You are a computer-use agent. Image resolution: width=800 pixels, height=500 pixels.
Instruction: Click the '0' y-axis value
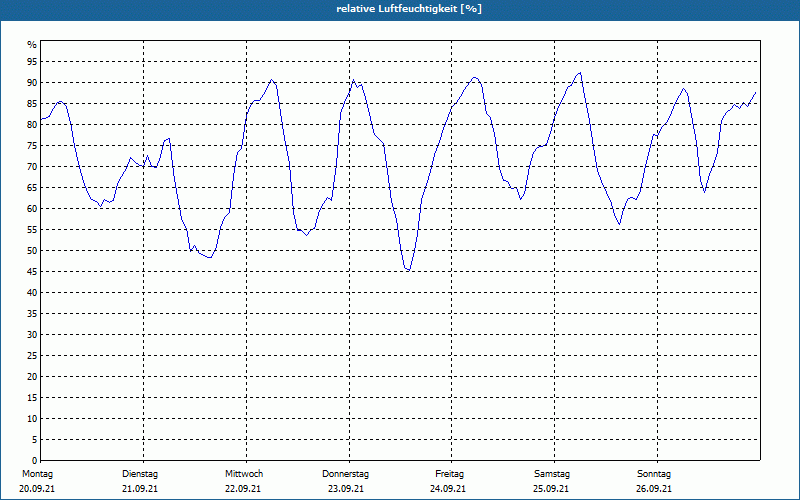point(34,461)
